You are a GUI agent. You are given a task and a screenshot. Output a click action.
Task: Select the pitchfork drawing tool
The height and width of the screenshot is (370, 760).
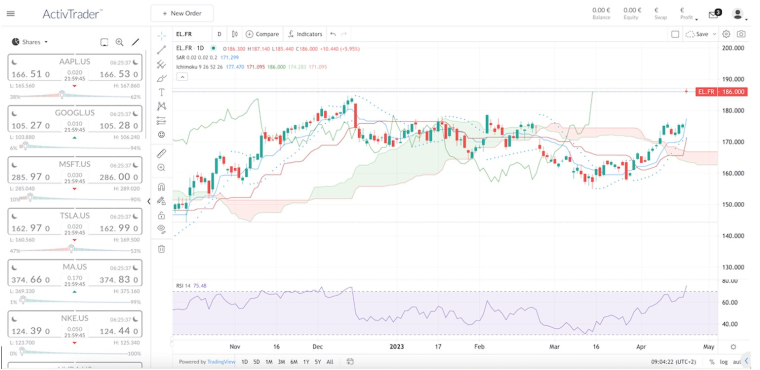coord(162,64)
